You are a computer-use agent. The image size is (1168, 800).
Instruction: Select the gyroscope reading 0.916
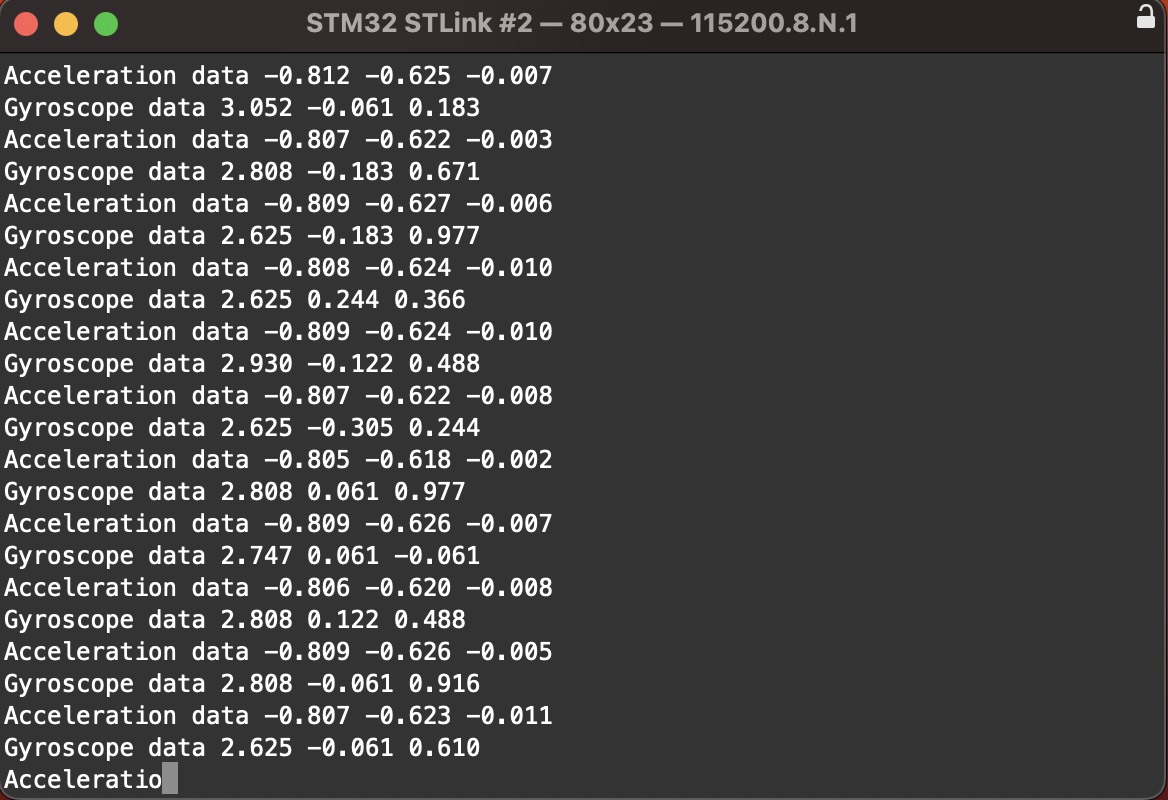pyautogui.click(x=444, y=684)
